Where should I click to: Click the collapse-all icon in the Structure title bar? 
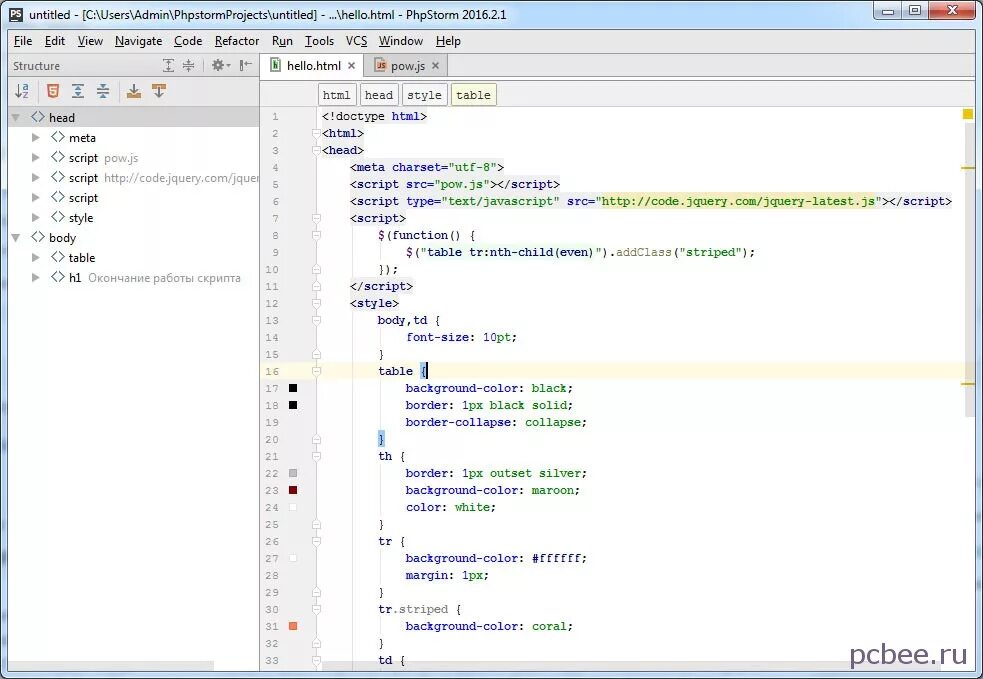click(188, 65)
